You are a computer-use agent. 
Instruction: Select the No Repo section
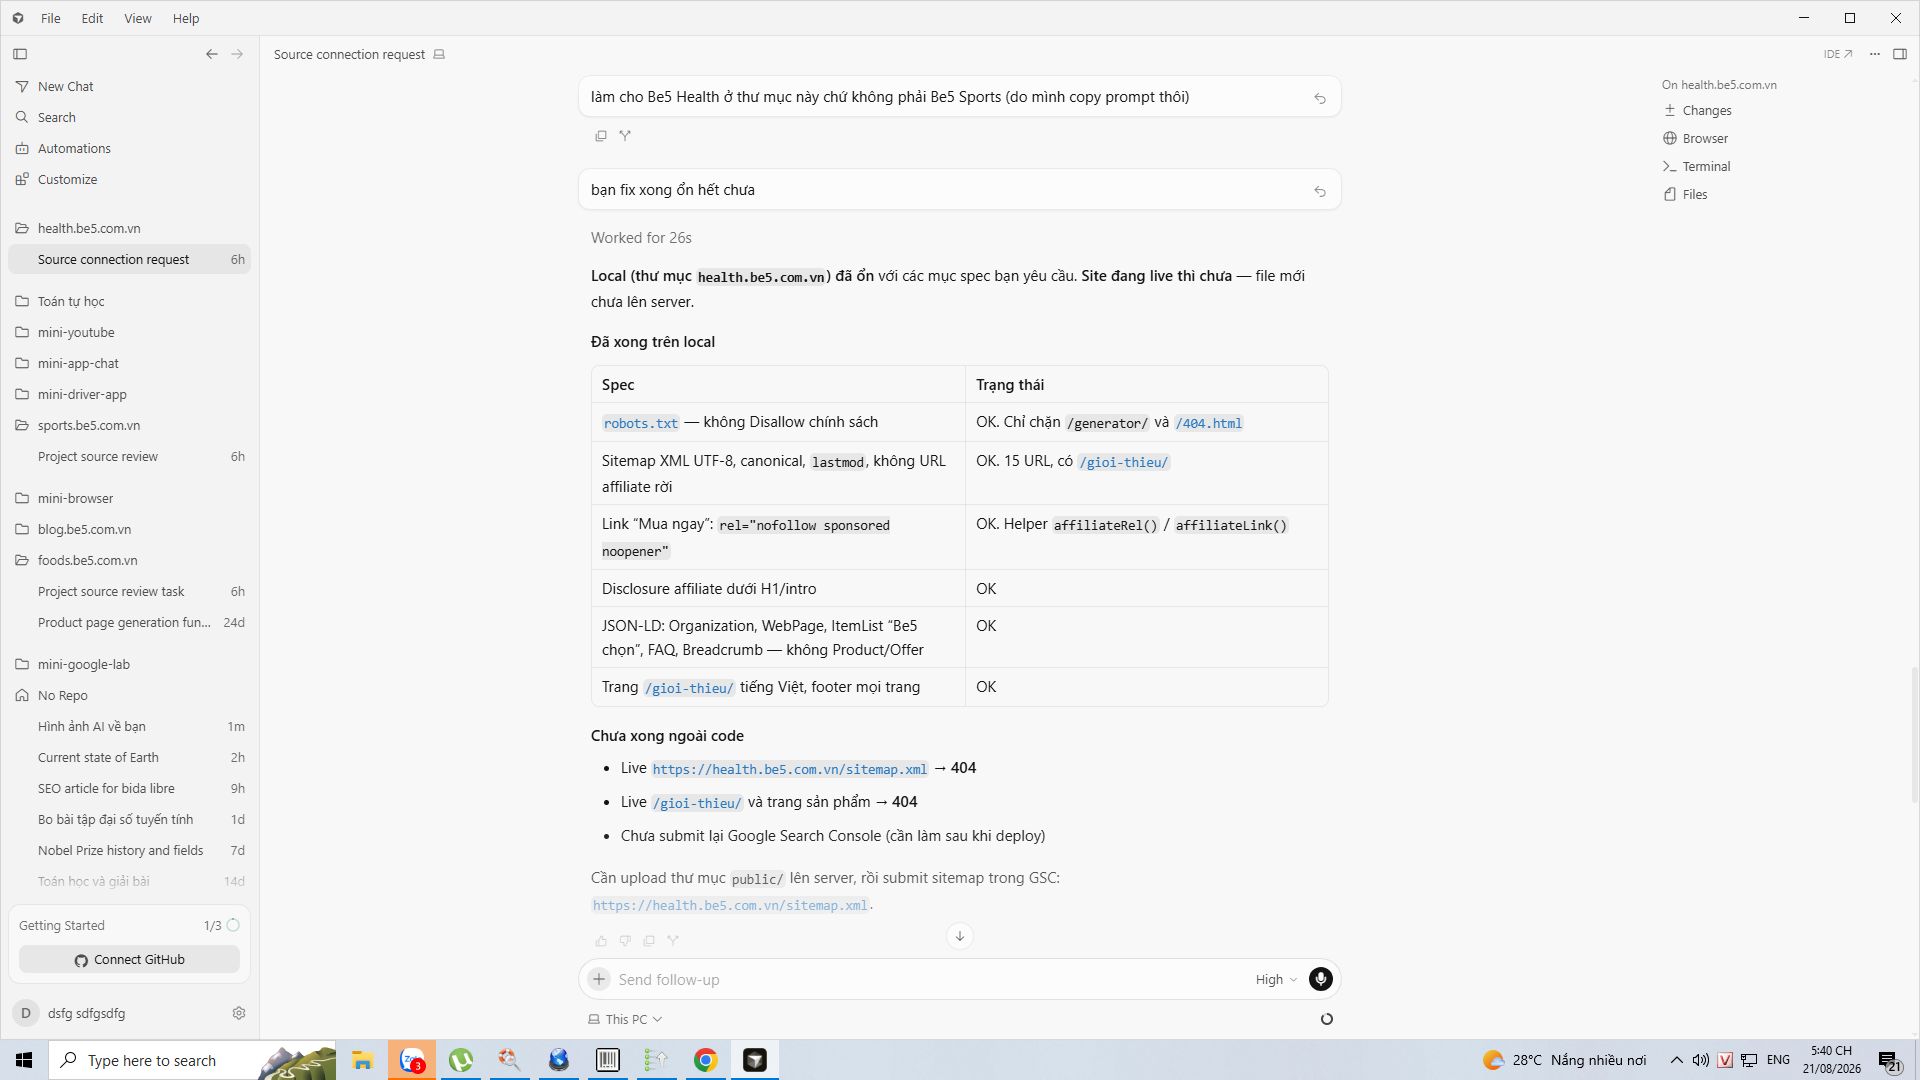coord(129,696)
